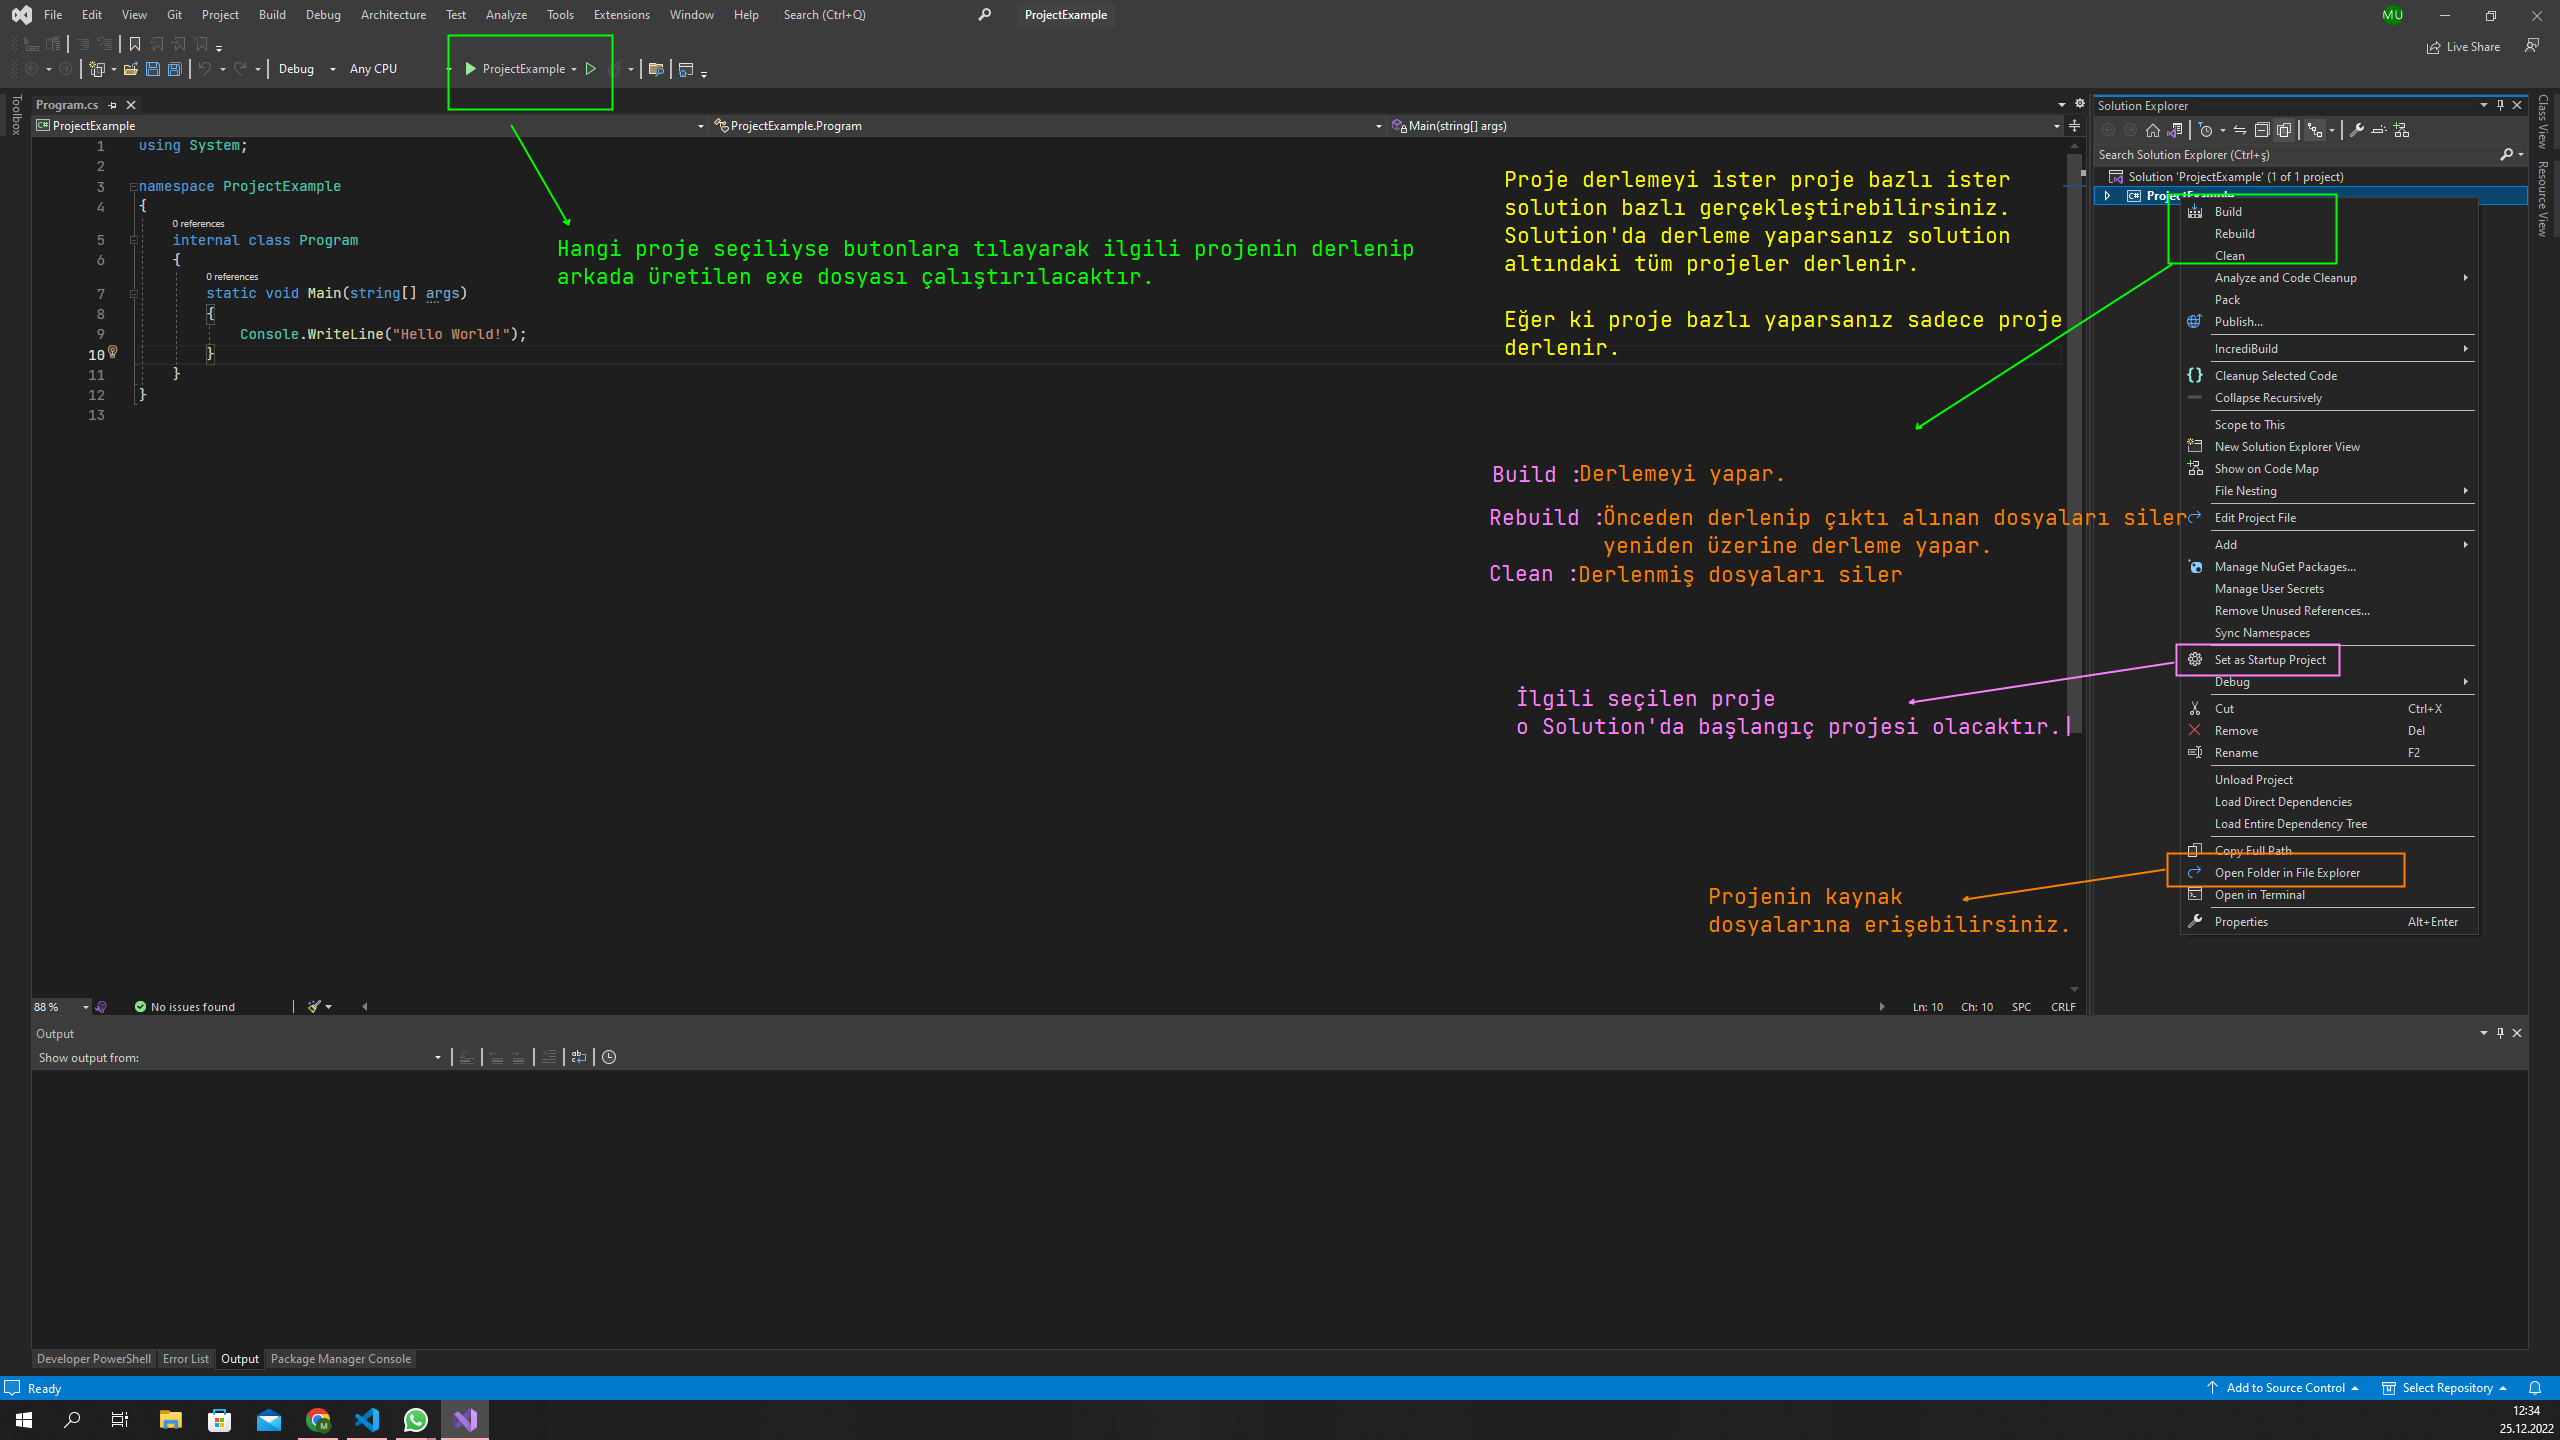Open the ProjectExample startup item dropdown arrow

(574, 69)
